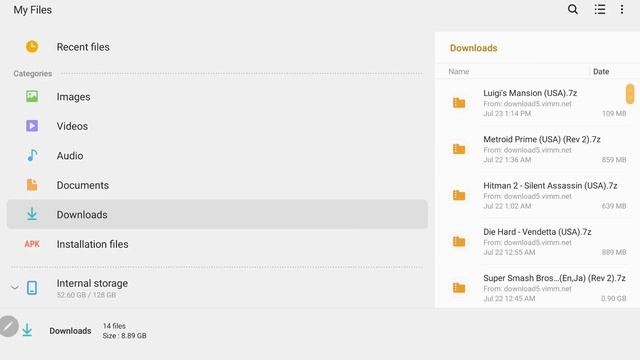Click the orange fast-scroll handle
This screenshot has width=640, height=360.
coord(630,94)
